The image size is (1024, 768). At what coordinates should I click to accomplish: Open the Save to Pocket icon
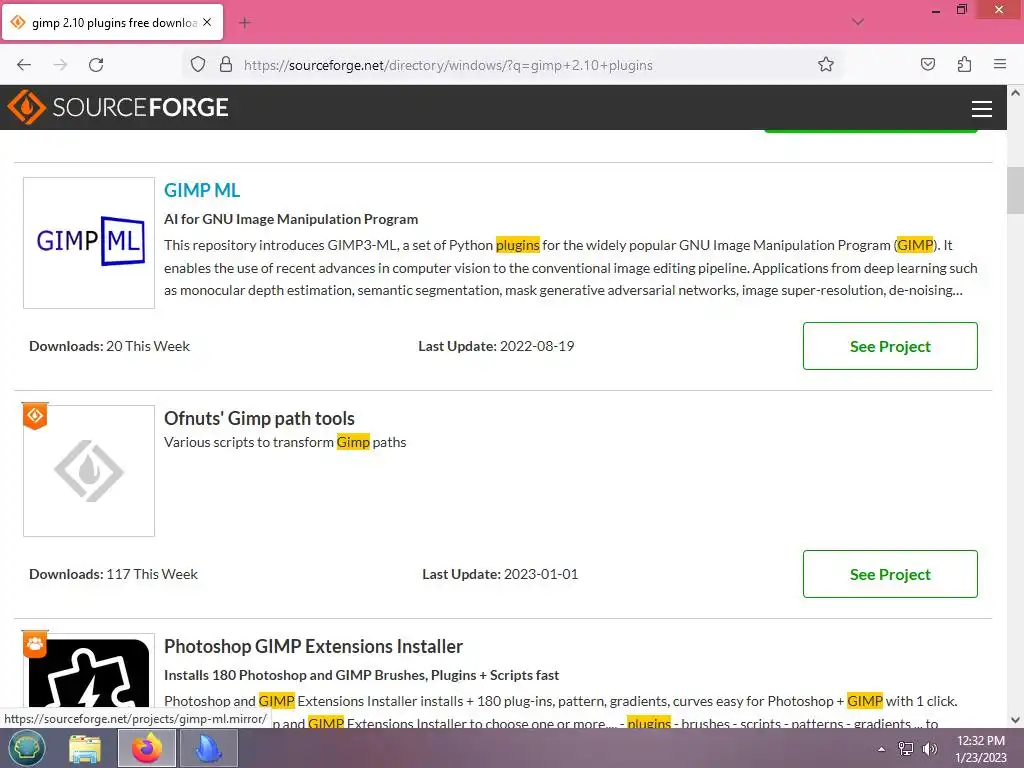(927, 64)
